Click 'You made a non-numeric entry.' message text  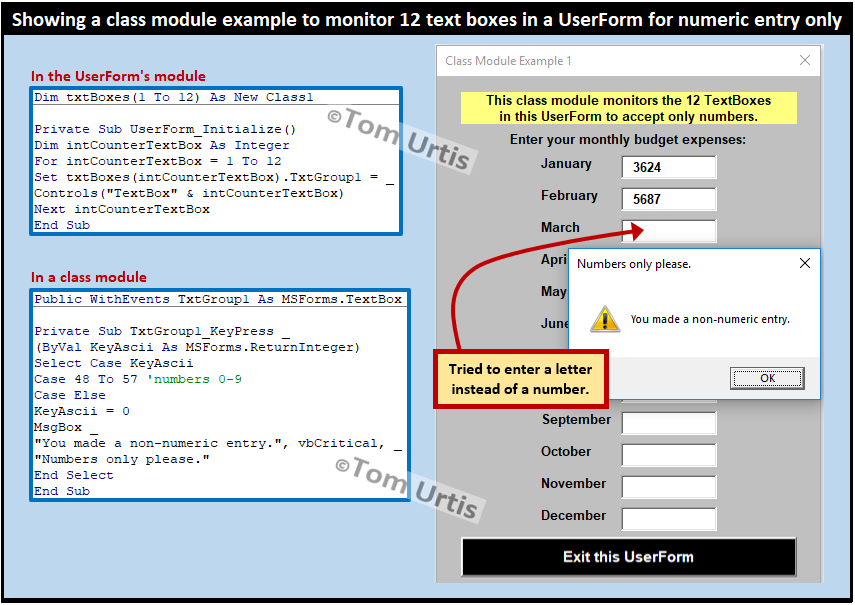tap(710, 319)
